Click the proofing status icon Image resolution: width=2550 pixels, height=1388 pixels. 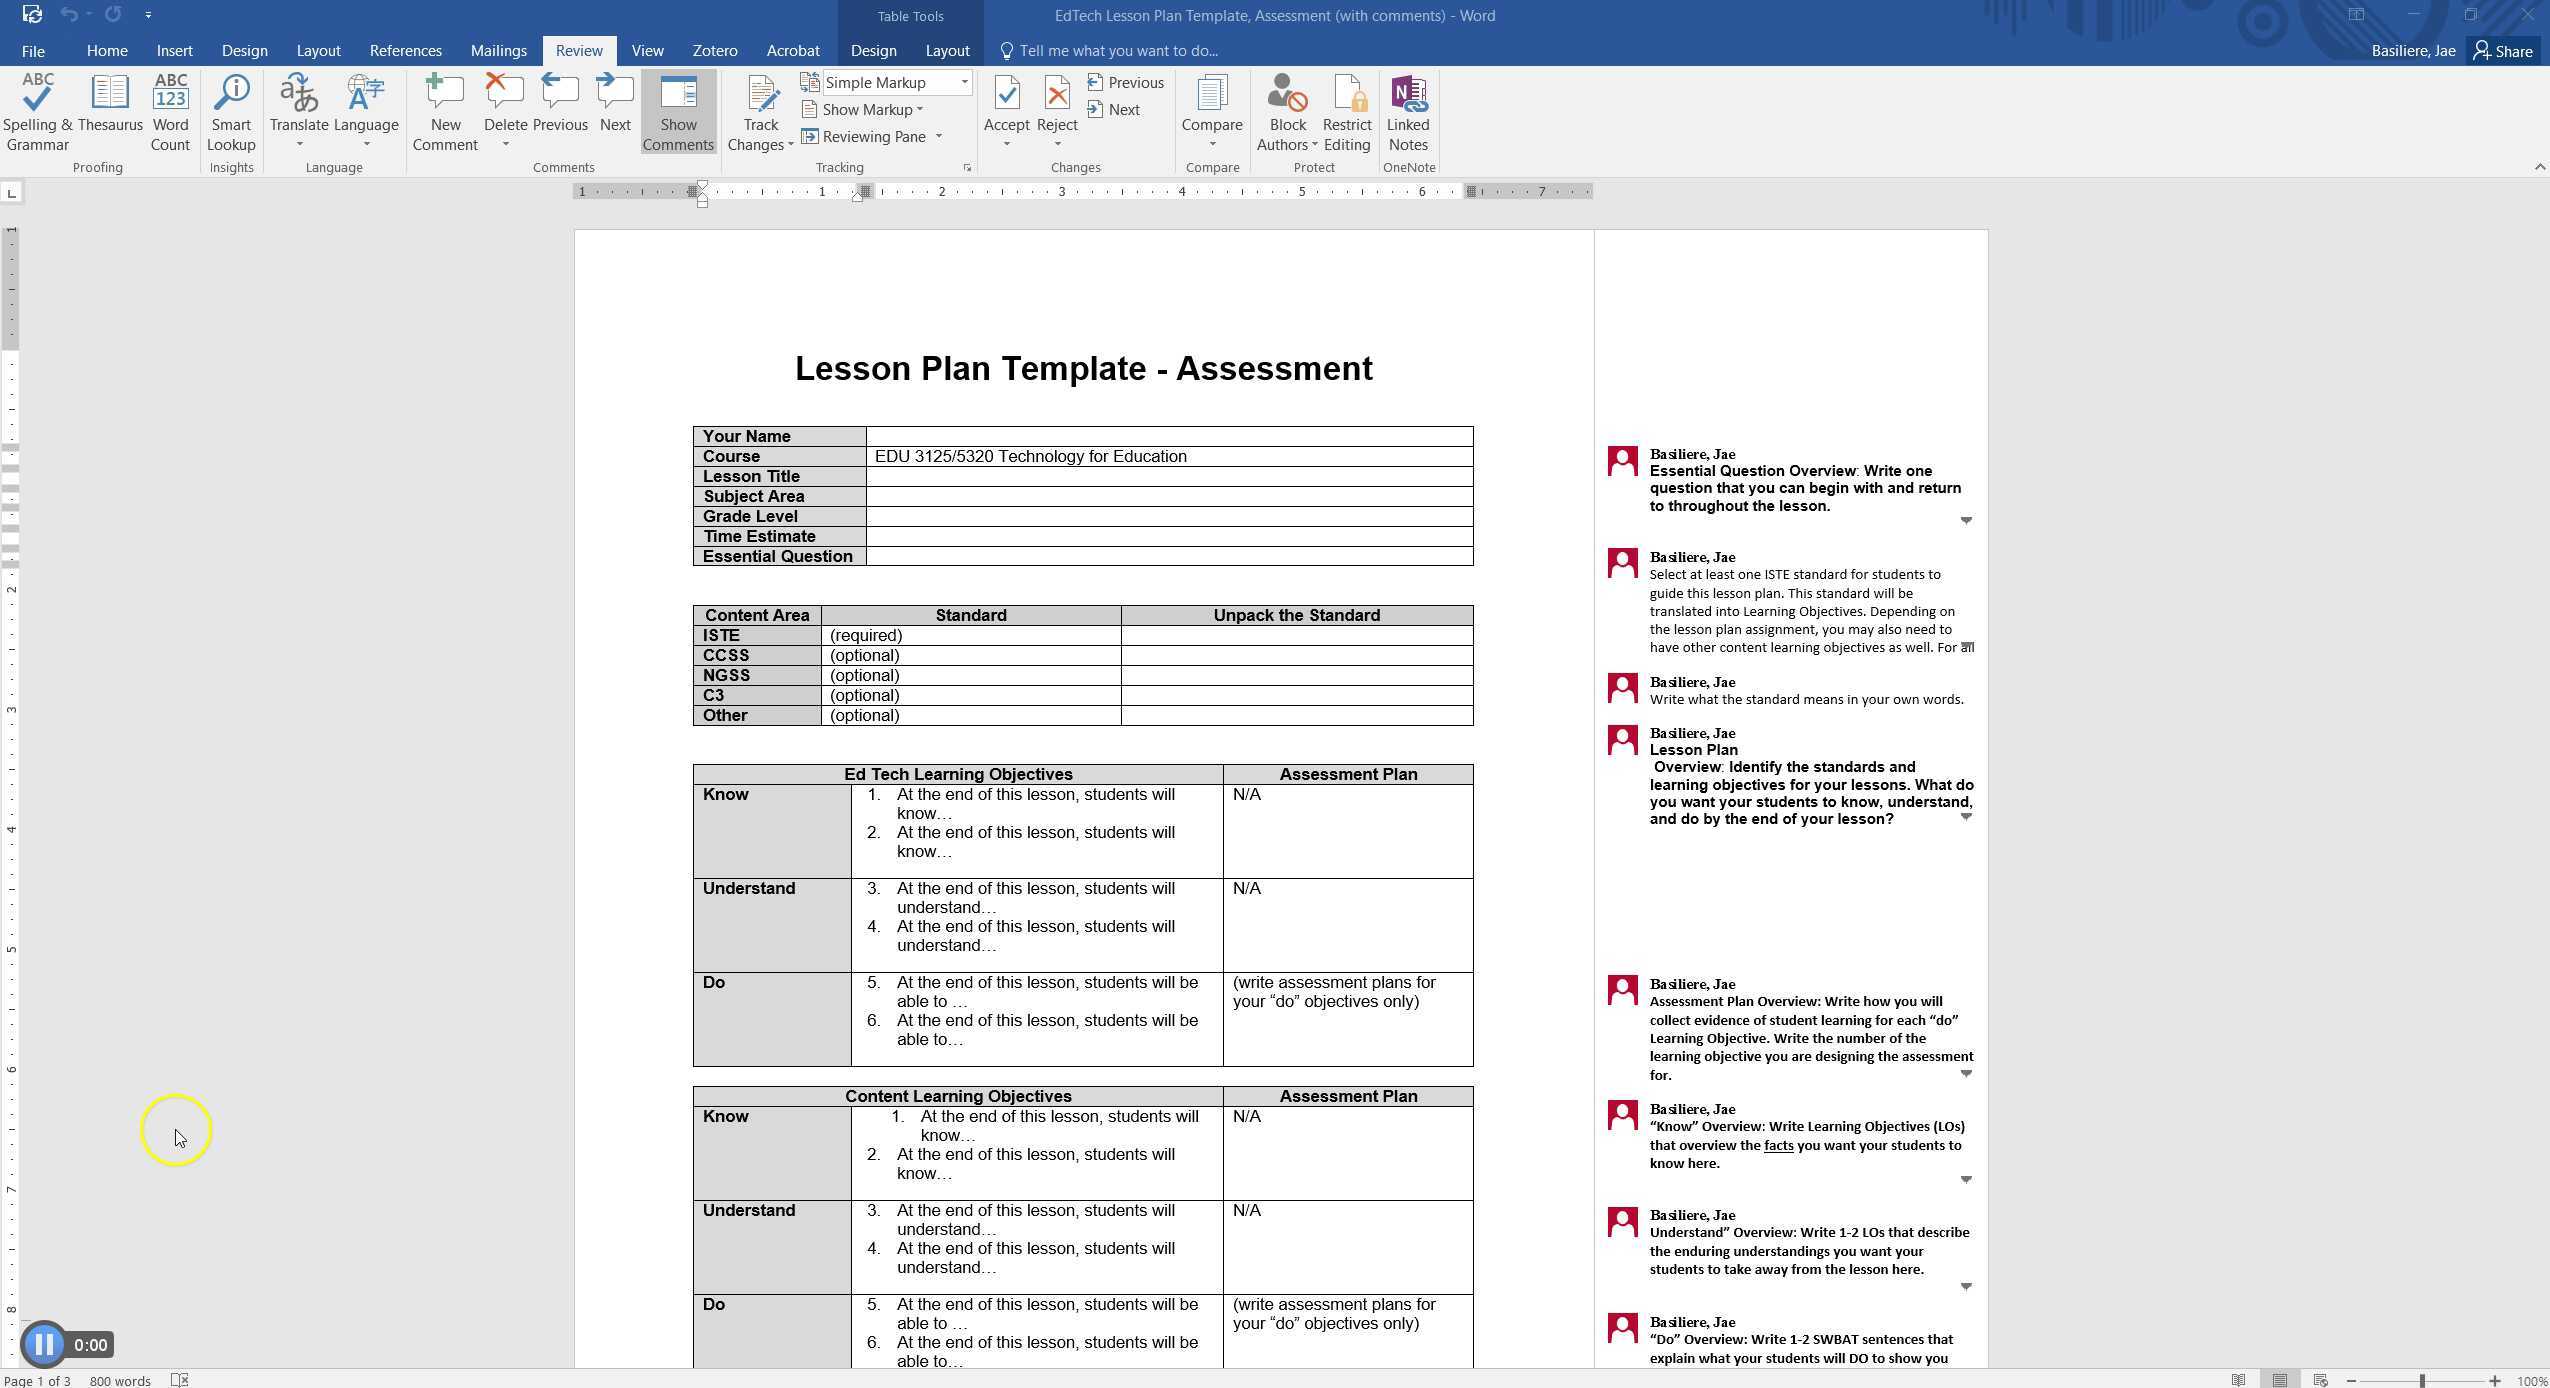pos(179,1380)
